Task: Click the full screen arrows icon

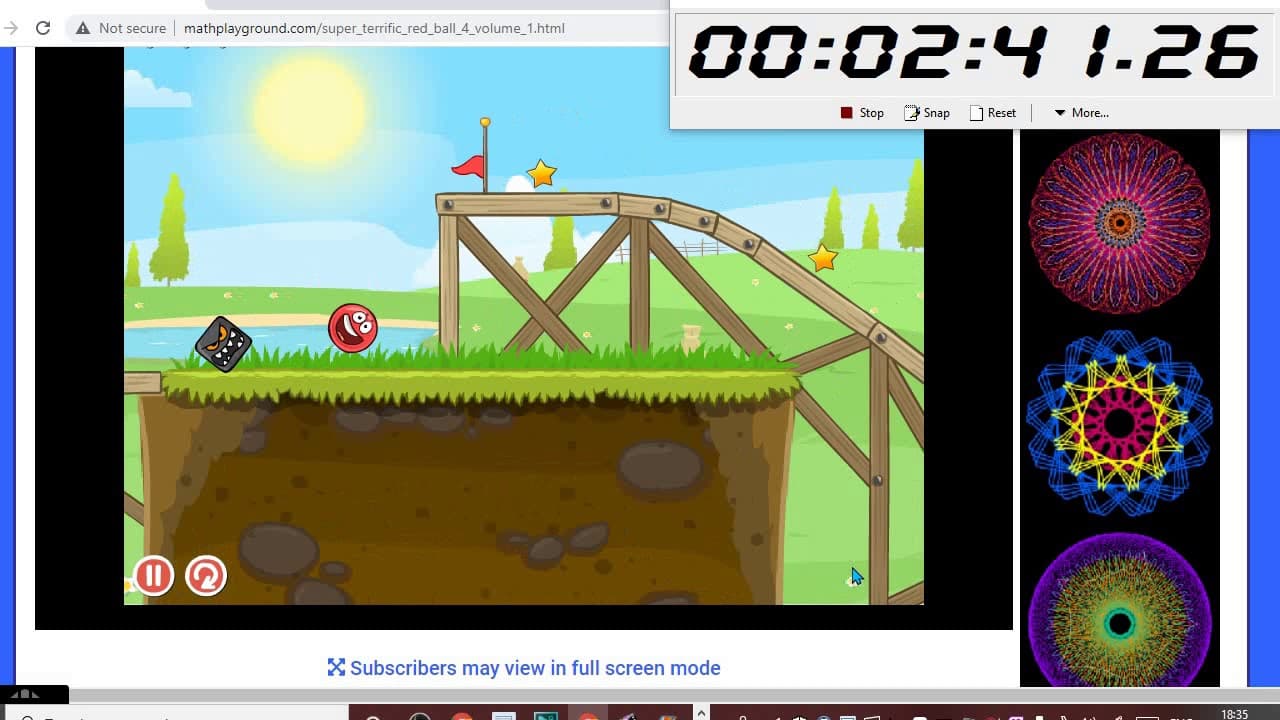Action: coord(336,667)
